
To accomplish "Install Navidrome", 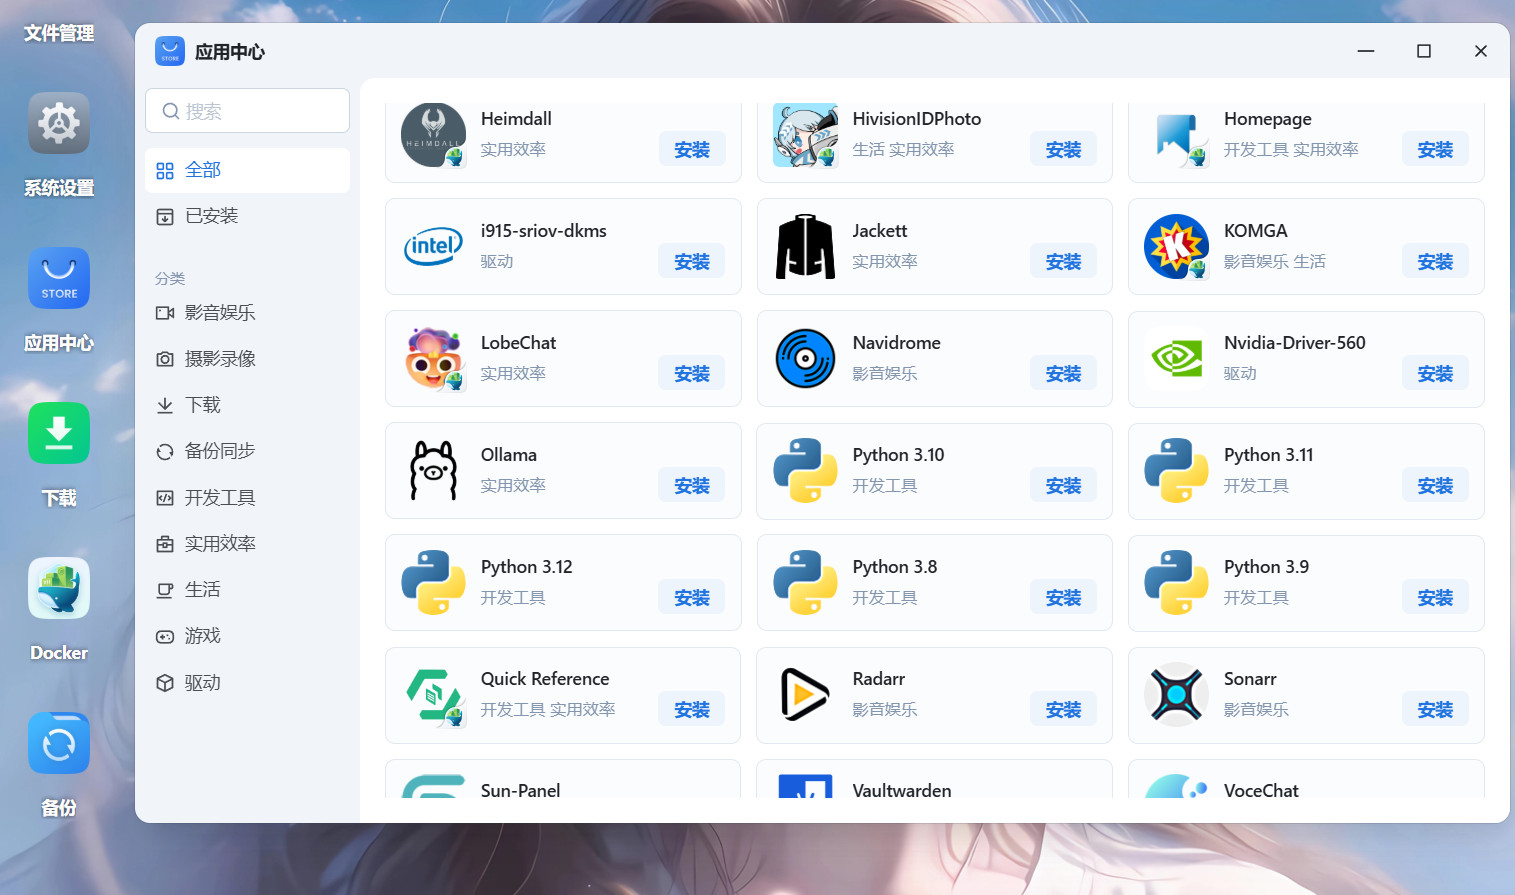I will pos(1064,373).
